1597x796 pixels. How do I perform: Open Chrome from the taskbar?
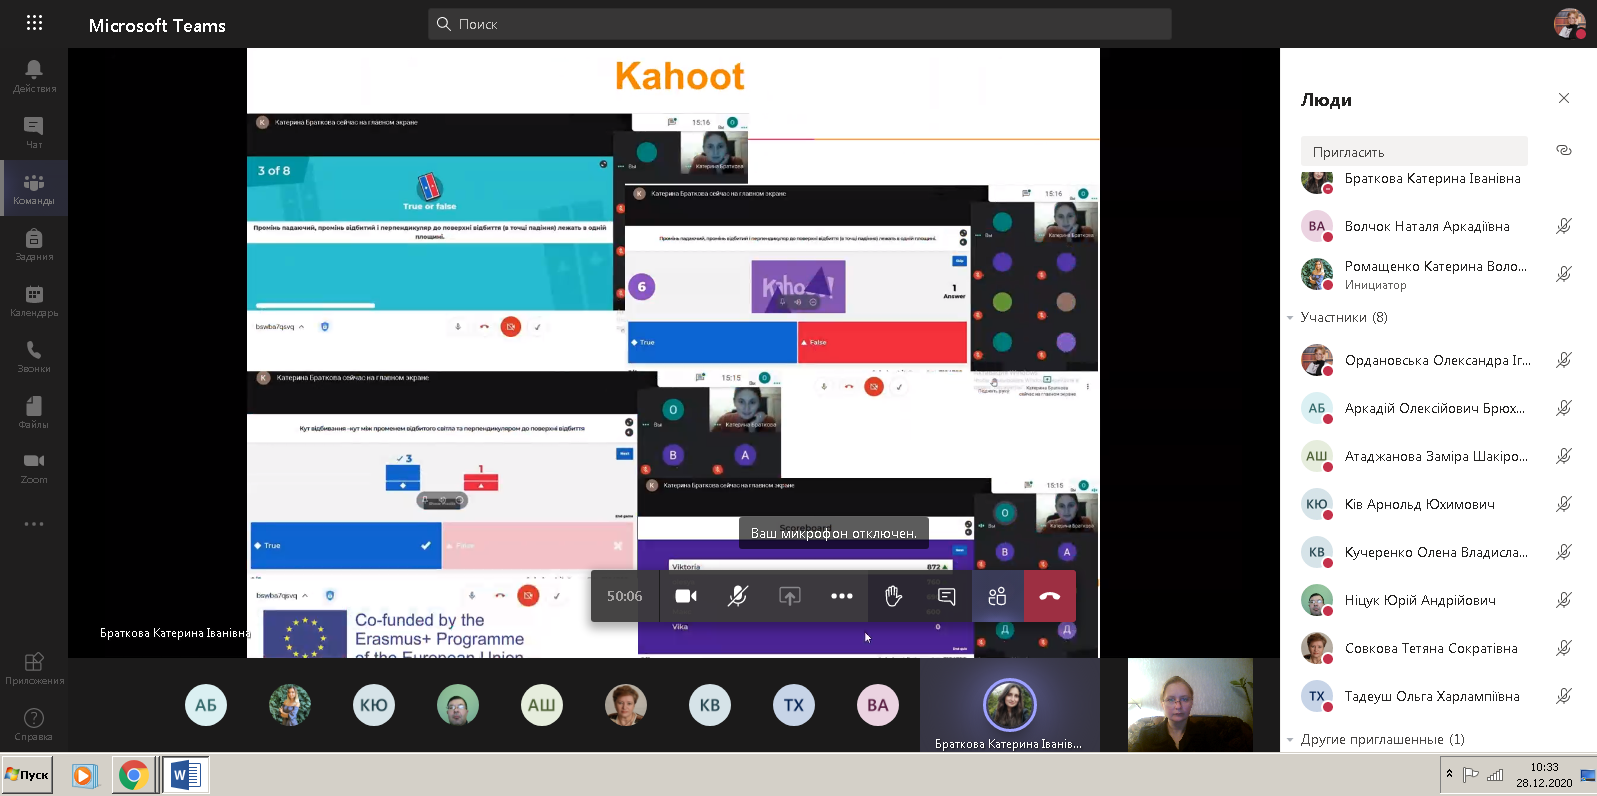point(133,775)
